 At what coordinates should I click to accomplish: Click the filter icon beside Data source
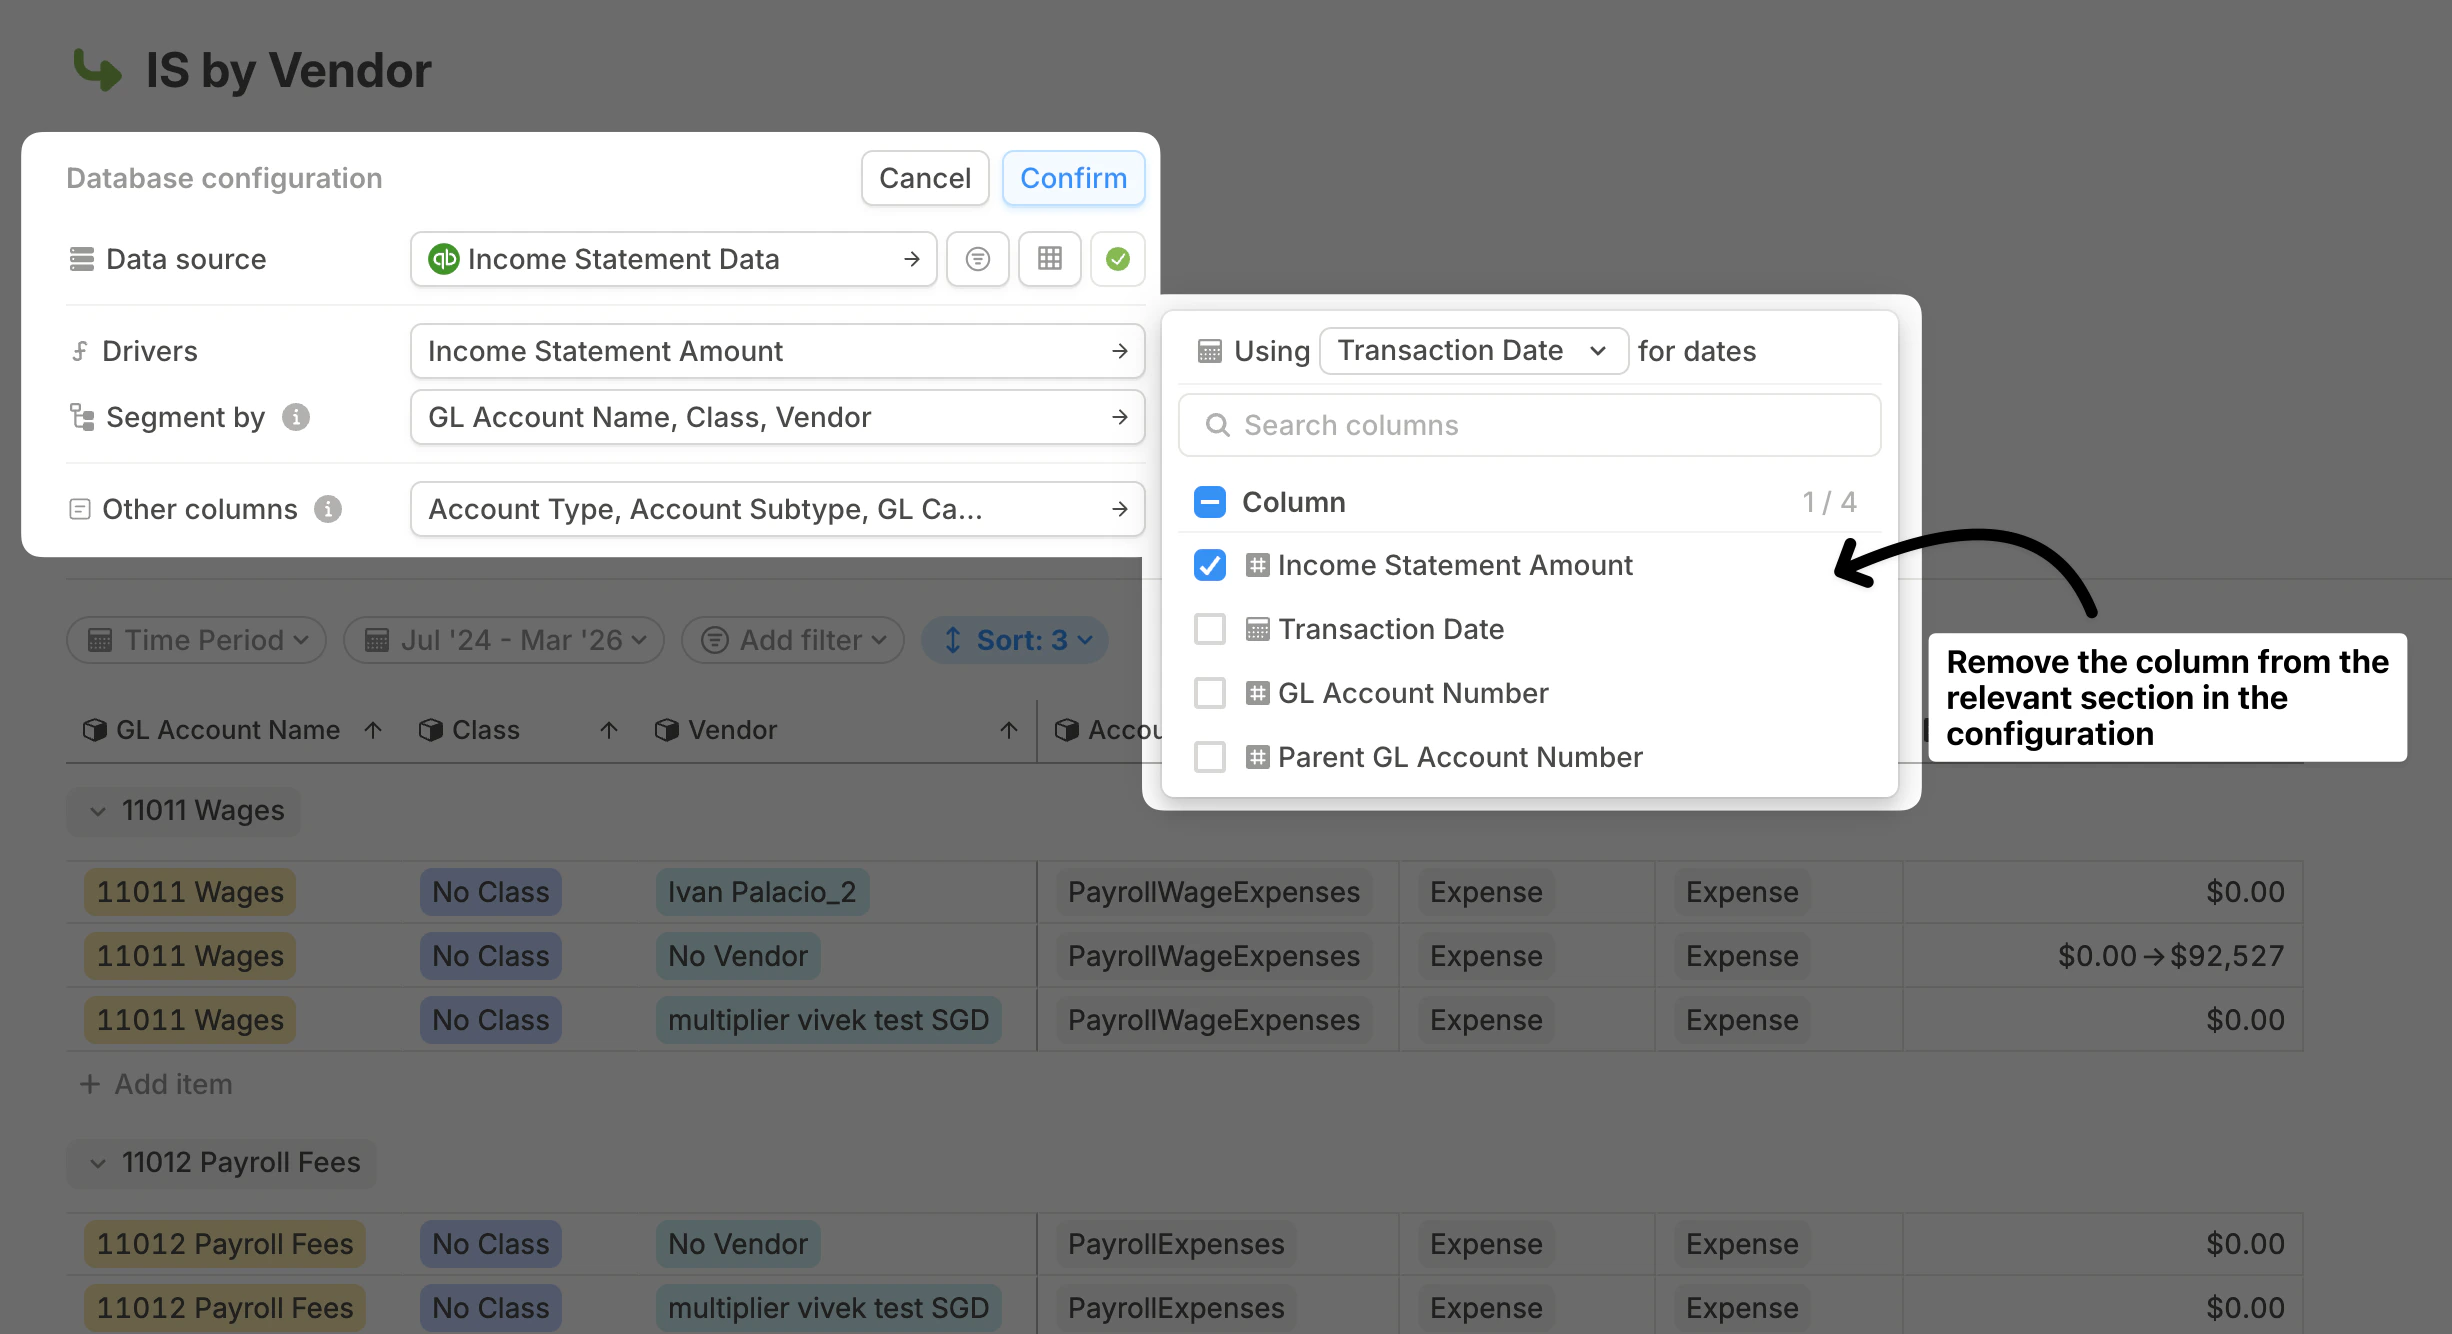(x=977, y=259)
